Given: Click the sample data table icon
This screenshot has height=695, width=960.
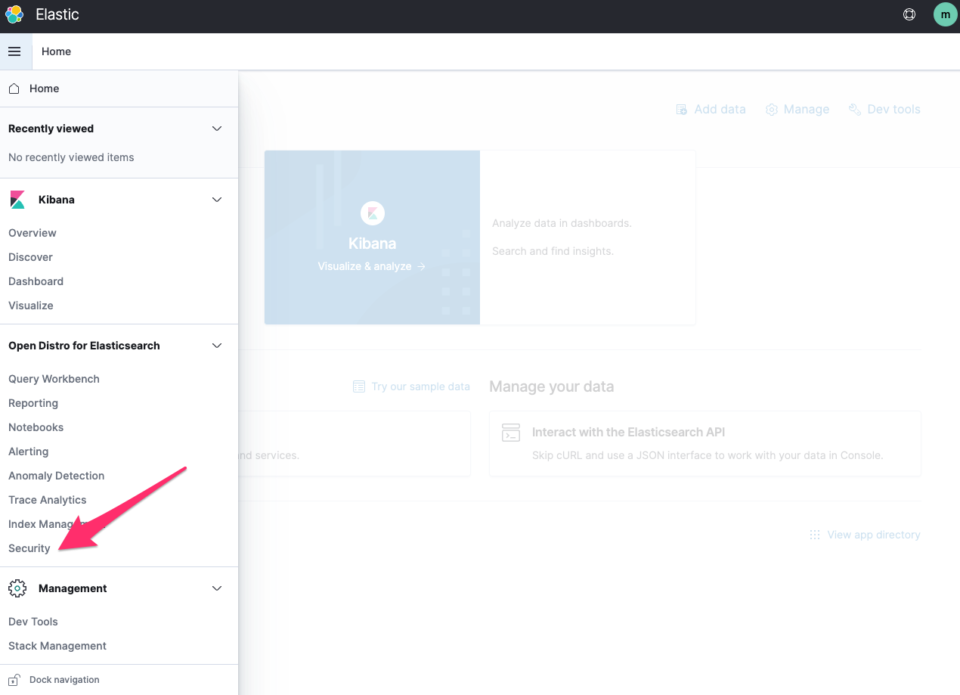Looking at the screenshot, I should (359, 386).
